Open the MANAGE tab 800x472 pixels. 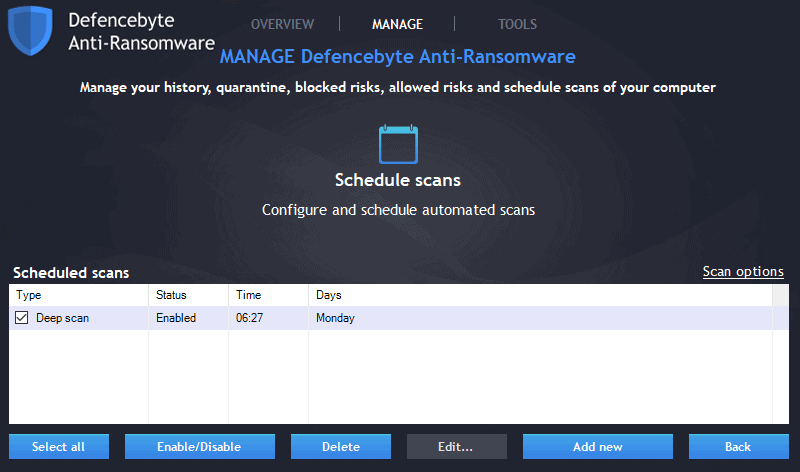coord(397,24)
